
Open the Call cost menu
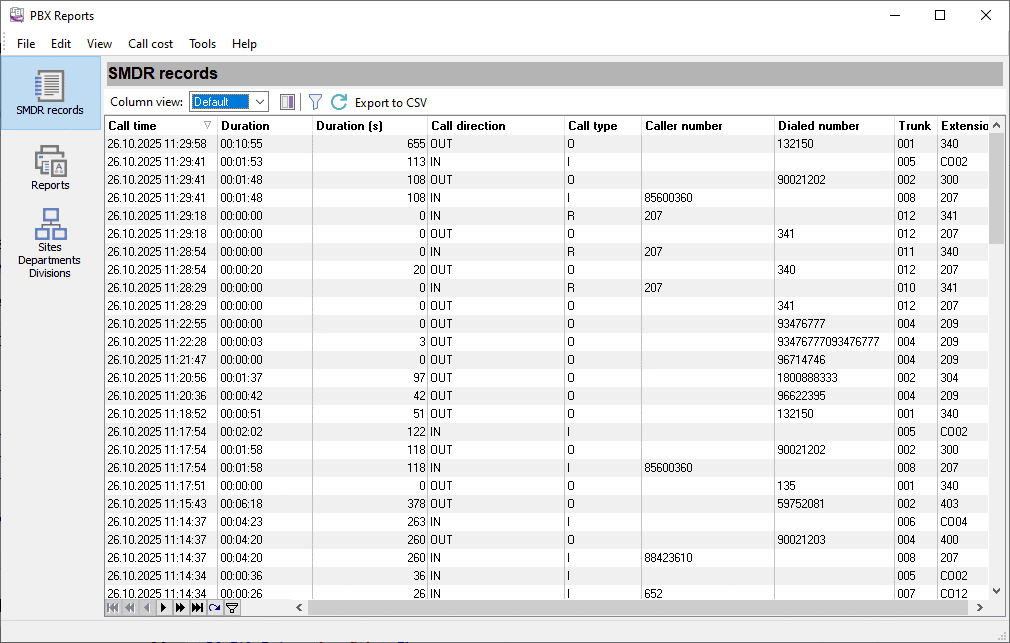coord(150,43)
